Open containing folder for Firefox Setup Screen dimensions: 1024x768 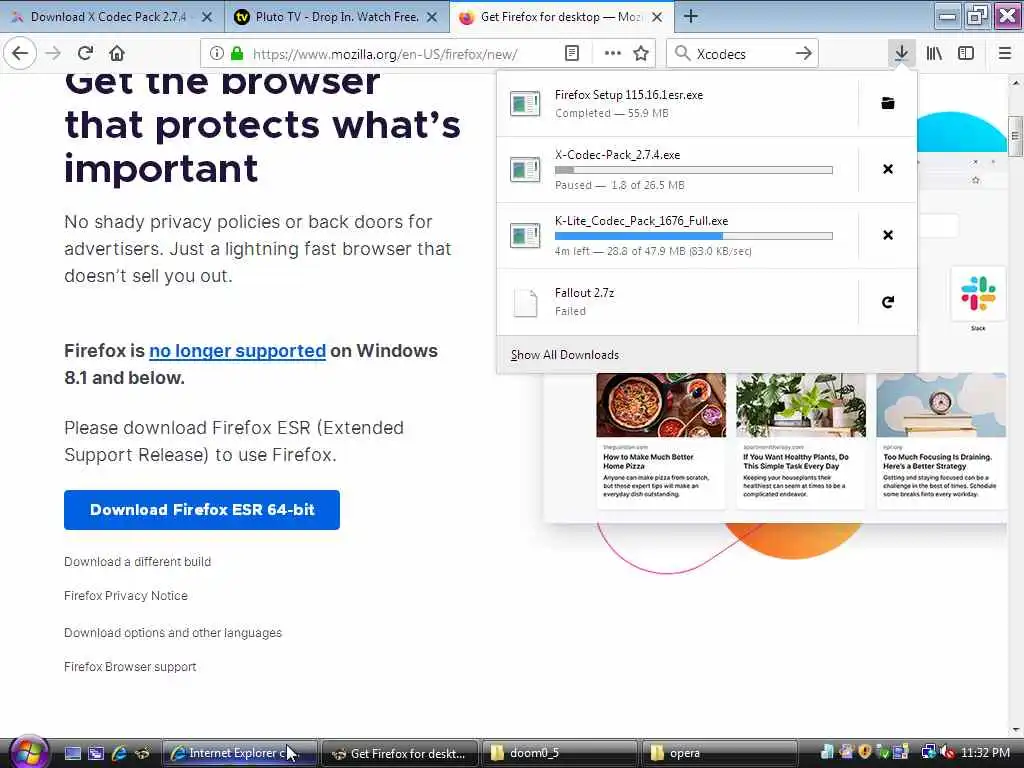coord(888,103)
